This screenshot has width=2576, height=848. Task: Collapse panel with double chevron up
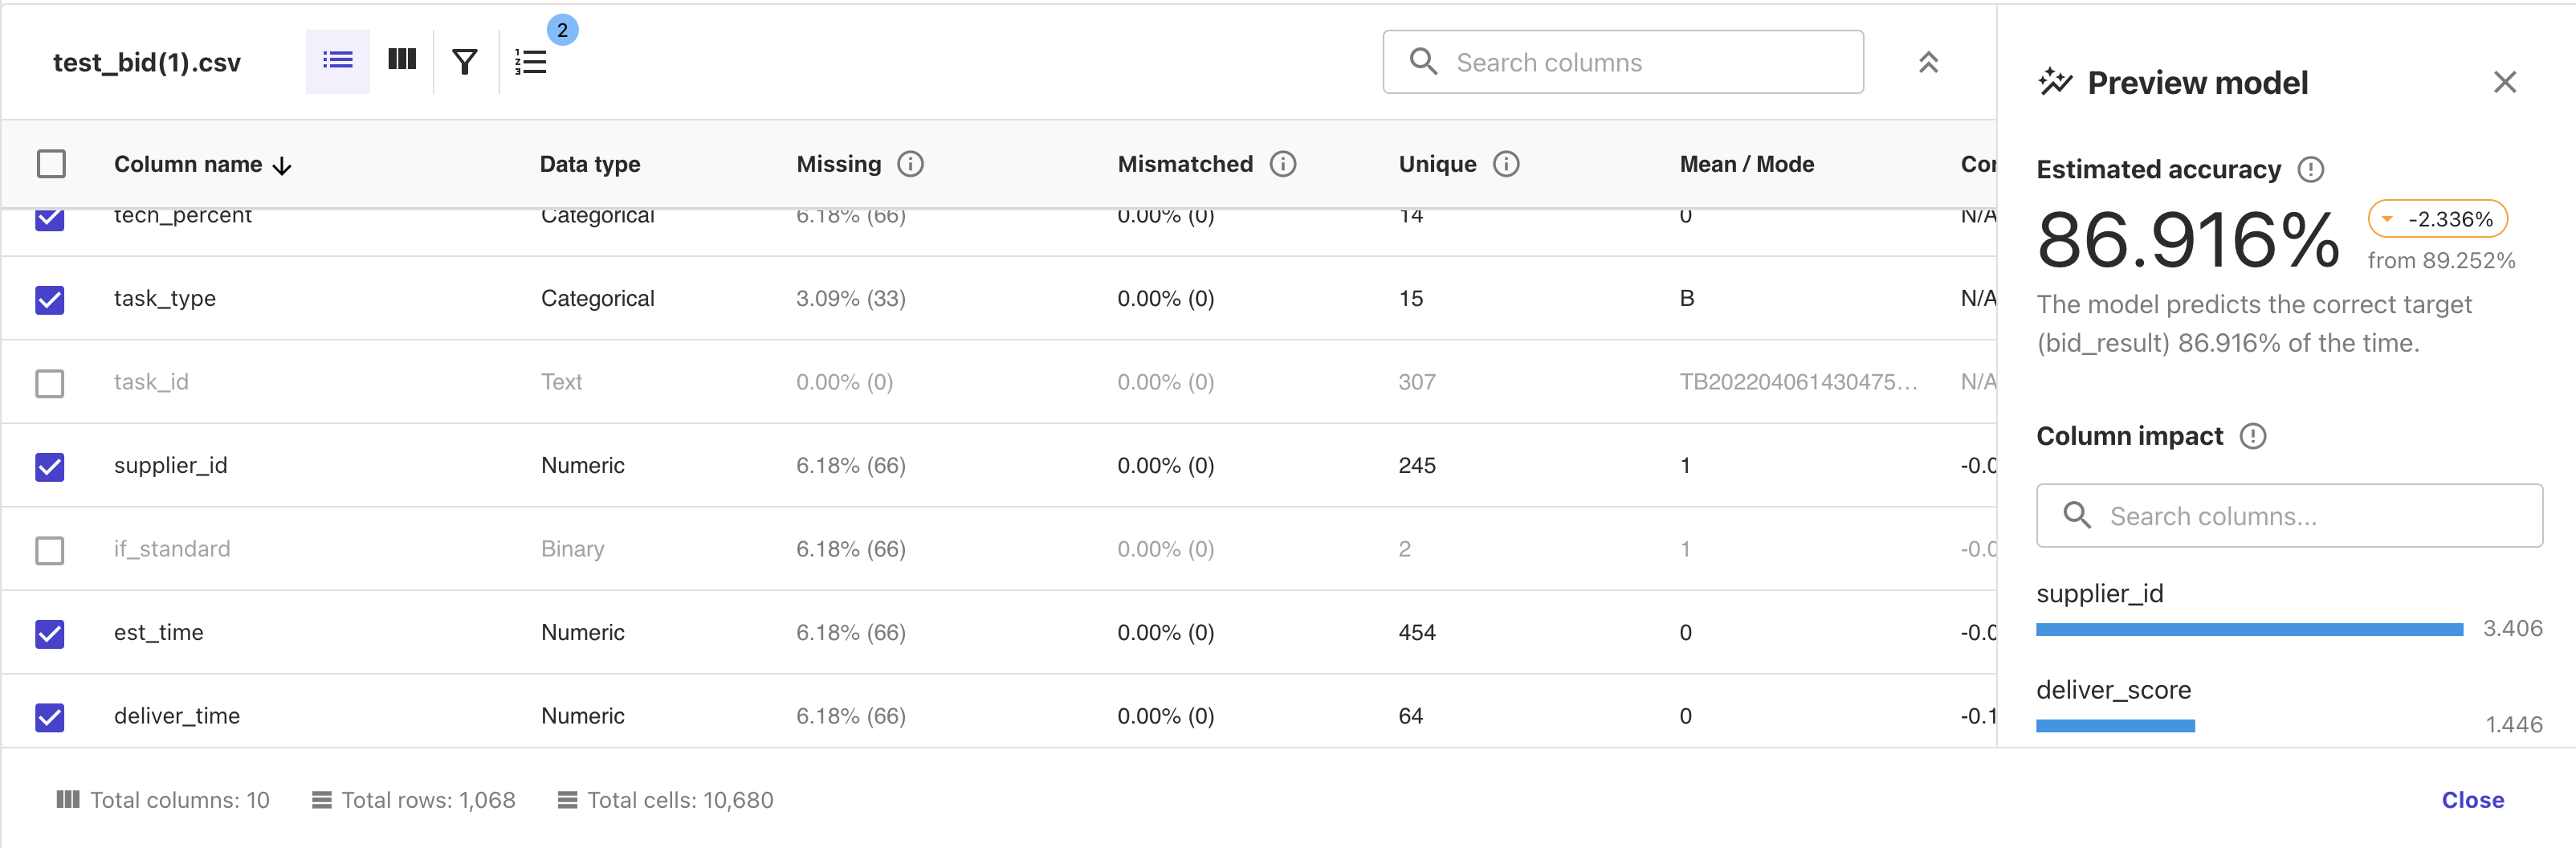click(1928, 62)
